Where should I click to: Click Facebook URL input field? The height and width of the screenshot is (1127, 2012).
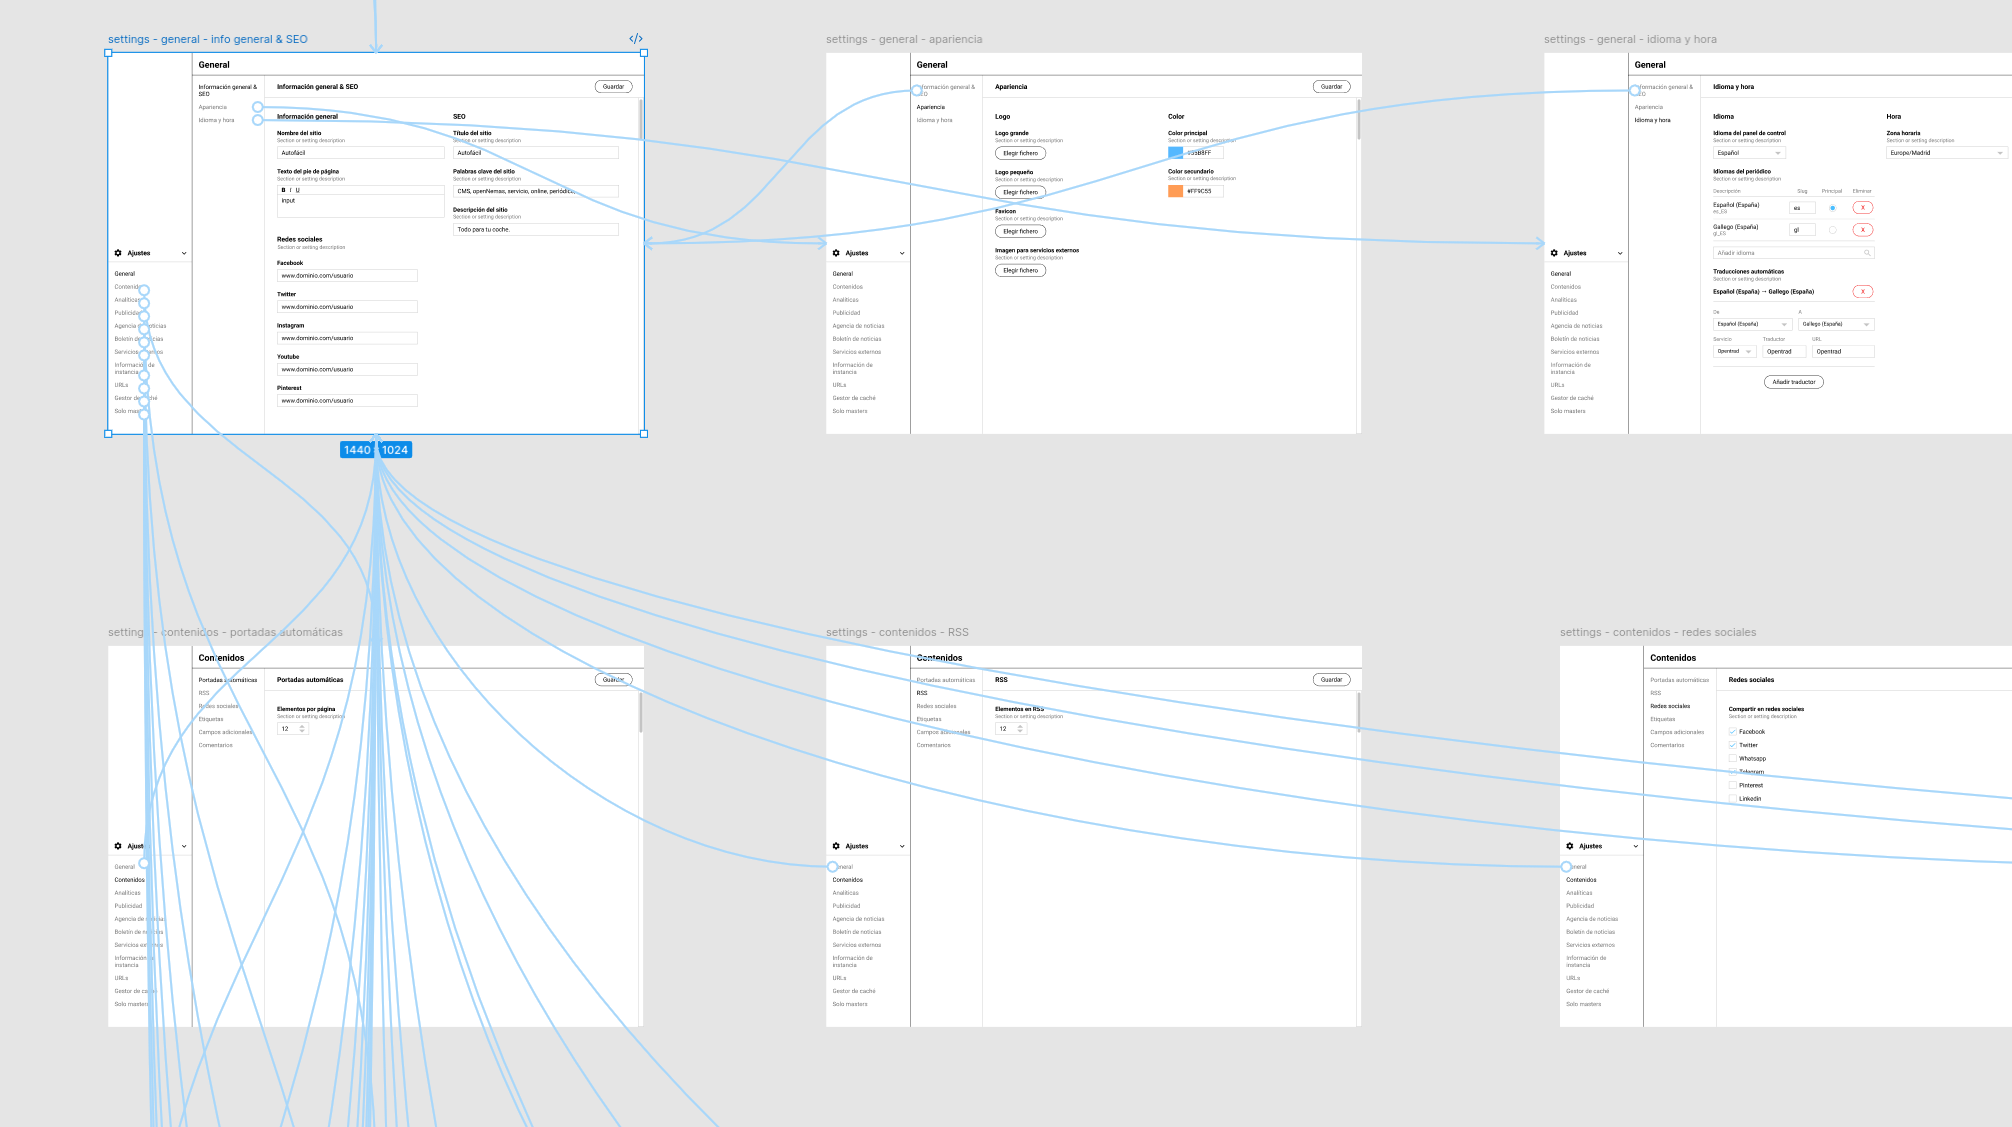(x=347, y=276)
